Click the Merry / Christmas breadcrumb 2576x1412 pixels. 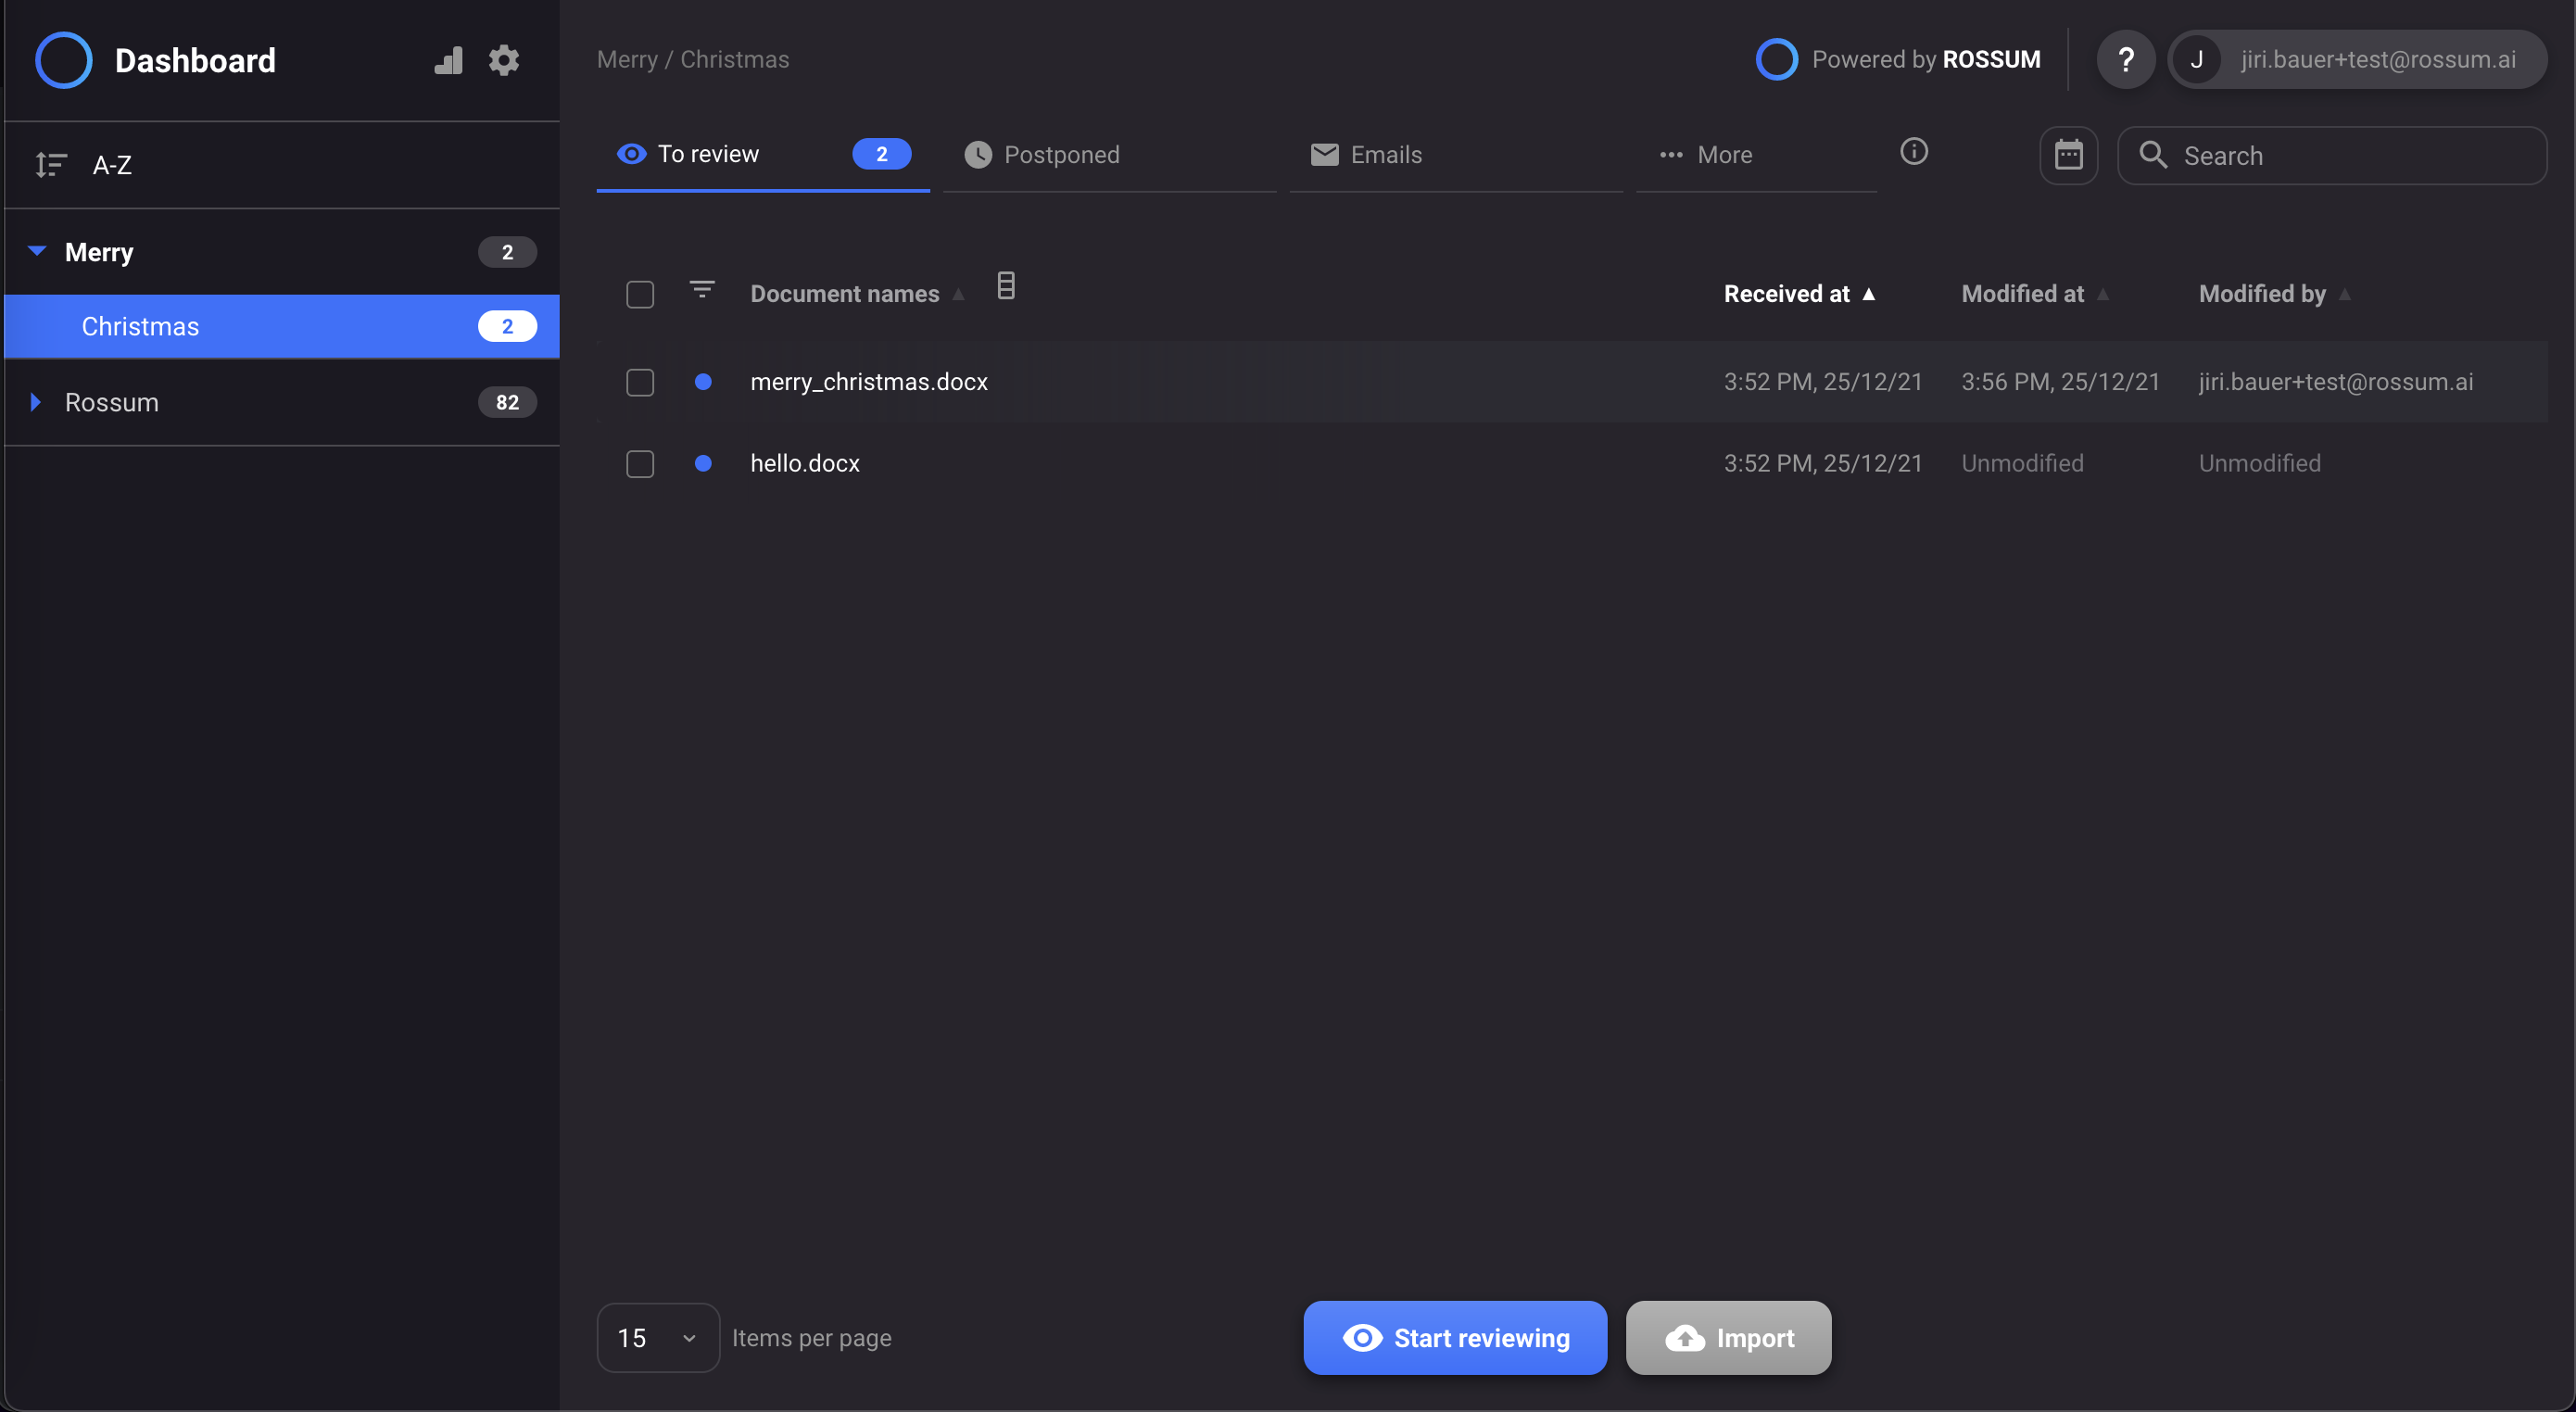pyautogui.click(x=693, y=59)
